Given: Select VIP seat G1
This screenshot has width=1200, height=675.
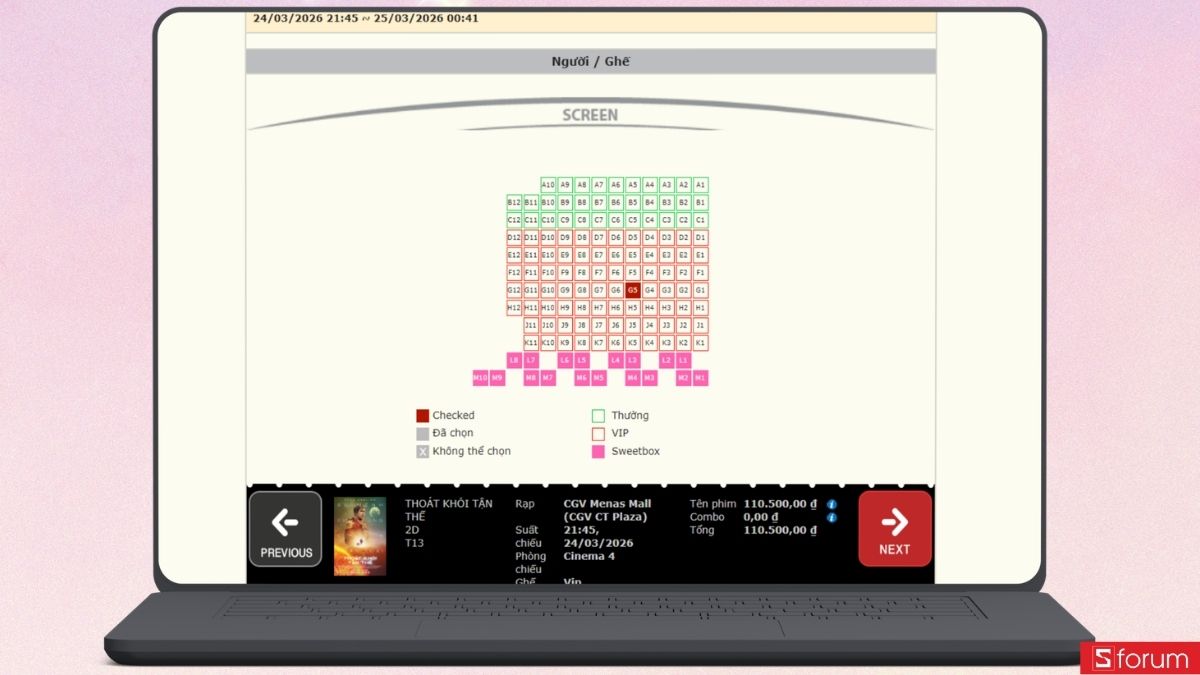Looking at the screenshot, I should tap(701, 290).
